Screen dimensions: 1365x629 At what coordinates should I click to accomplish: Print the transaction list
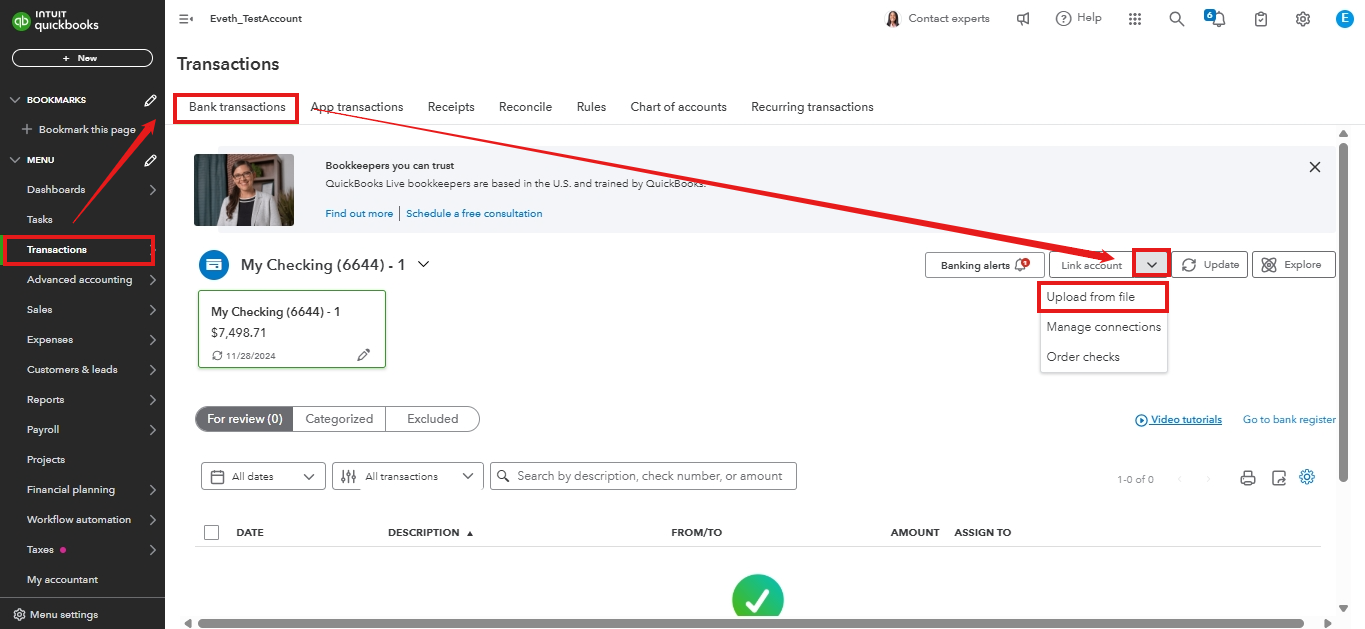1248,478
